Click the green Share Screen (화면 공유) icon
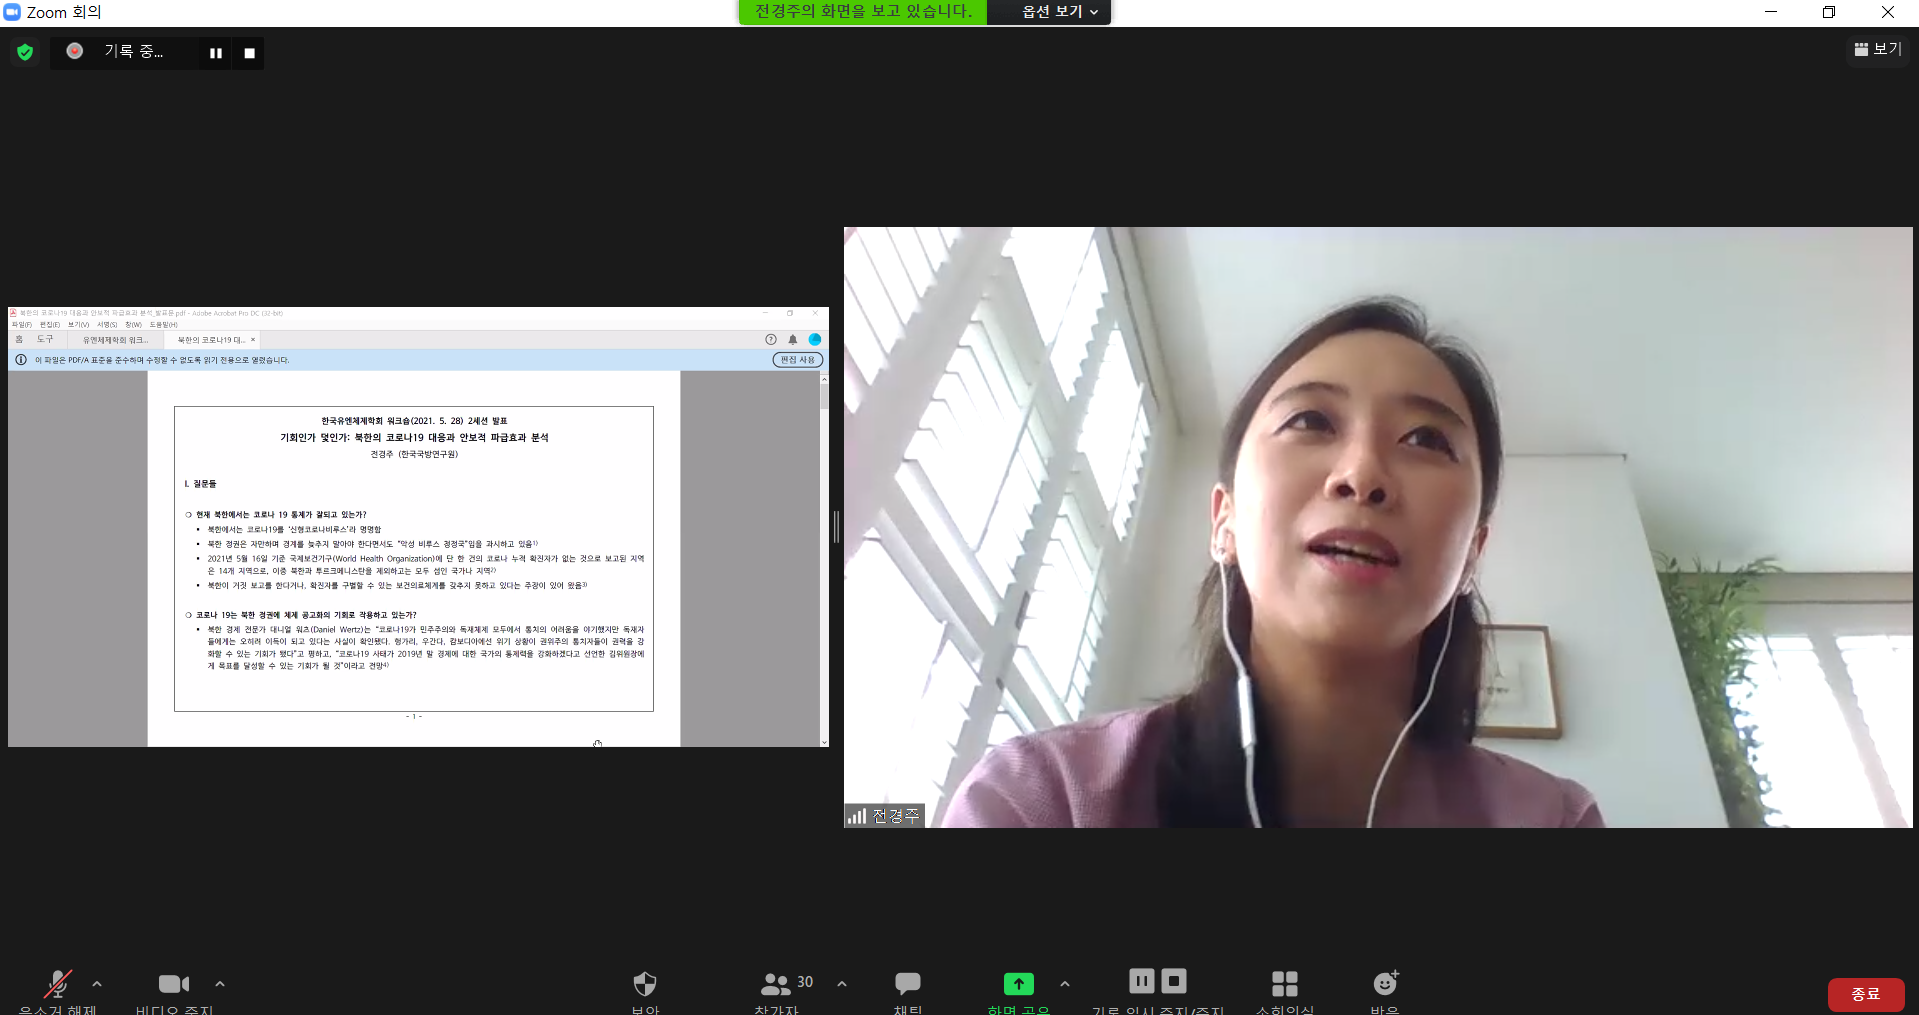This screenshot has width=1919, height=1015. 1018,985
